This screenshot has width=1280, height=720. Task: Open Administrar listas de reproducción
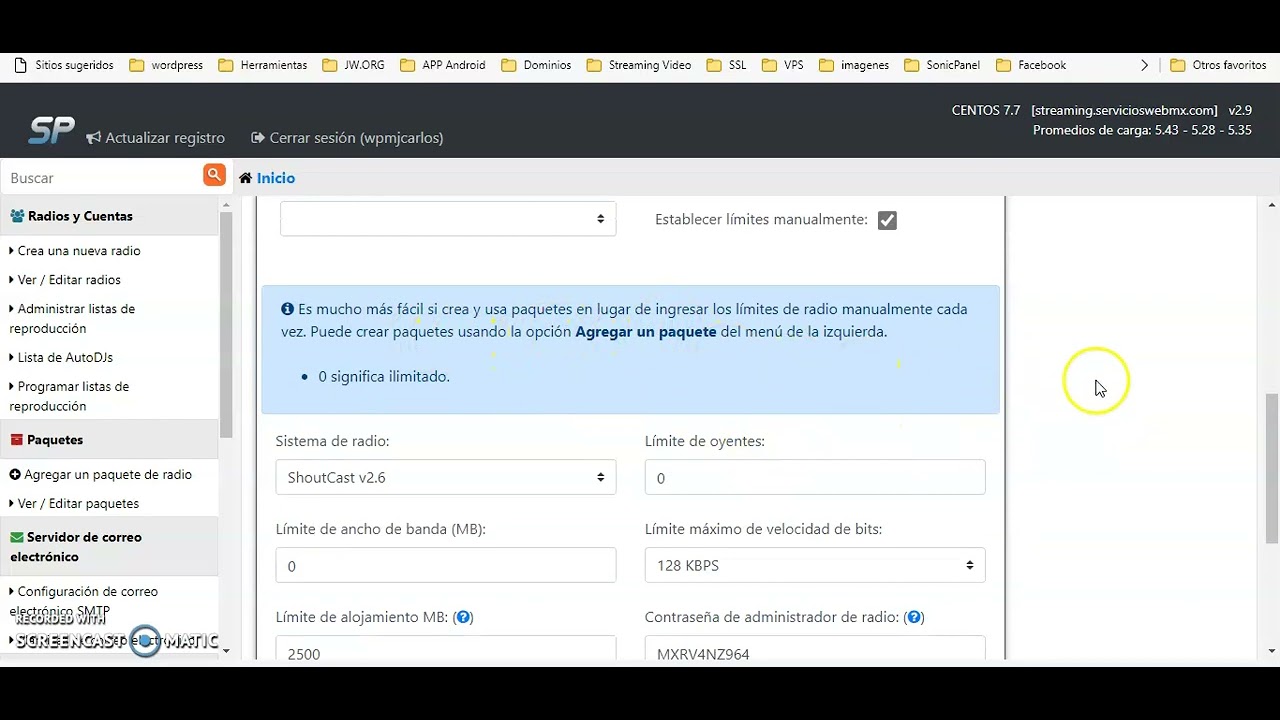72,319
